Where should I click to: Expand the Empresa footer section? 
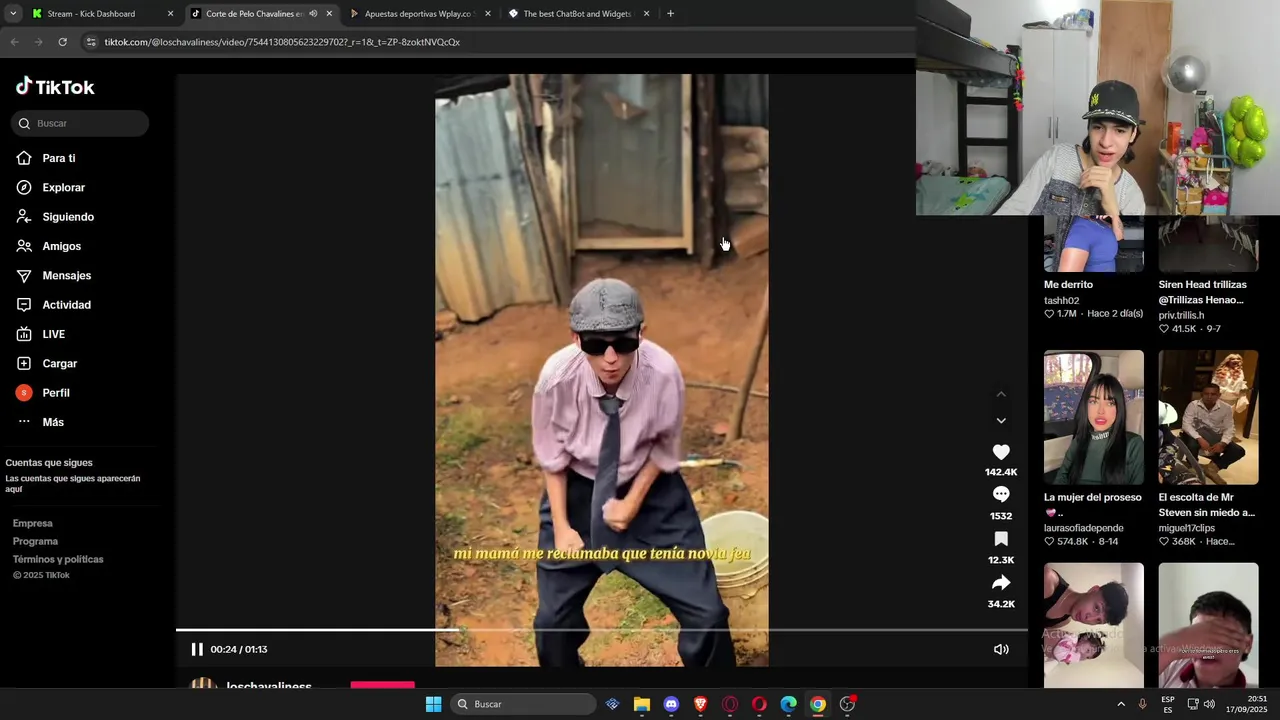point(33,523)
